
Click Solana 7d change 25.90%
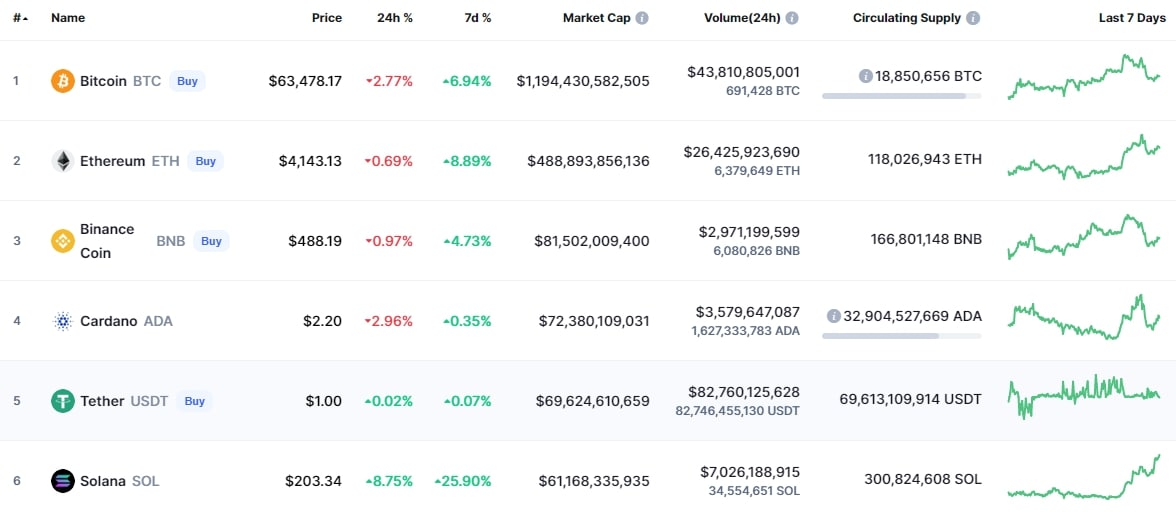463,481
